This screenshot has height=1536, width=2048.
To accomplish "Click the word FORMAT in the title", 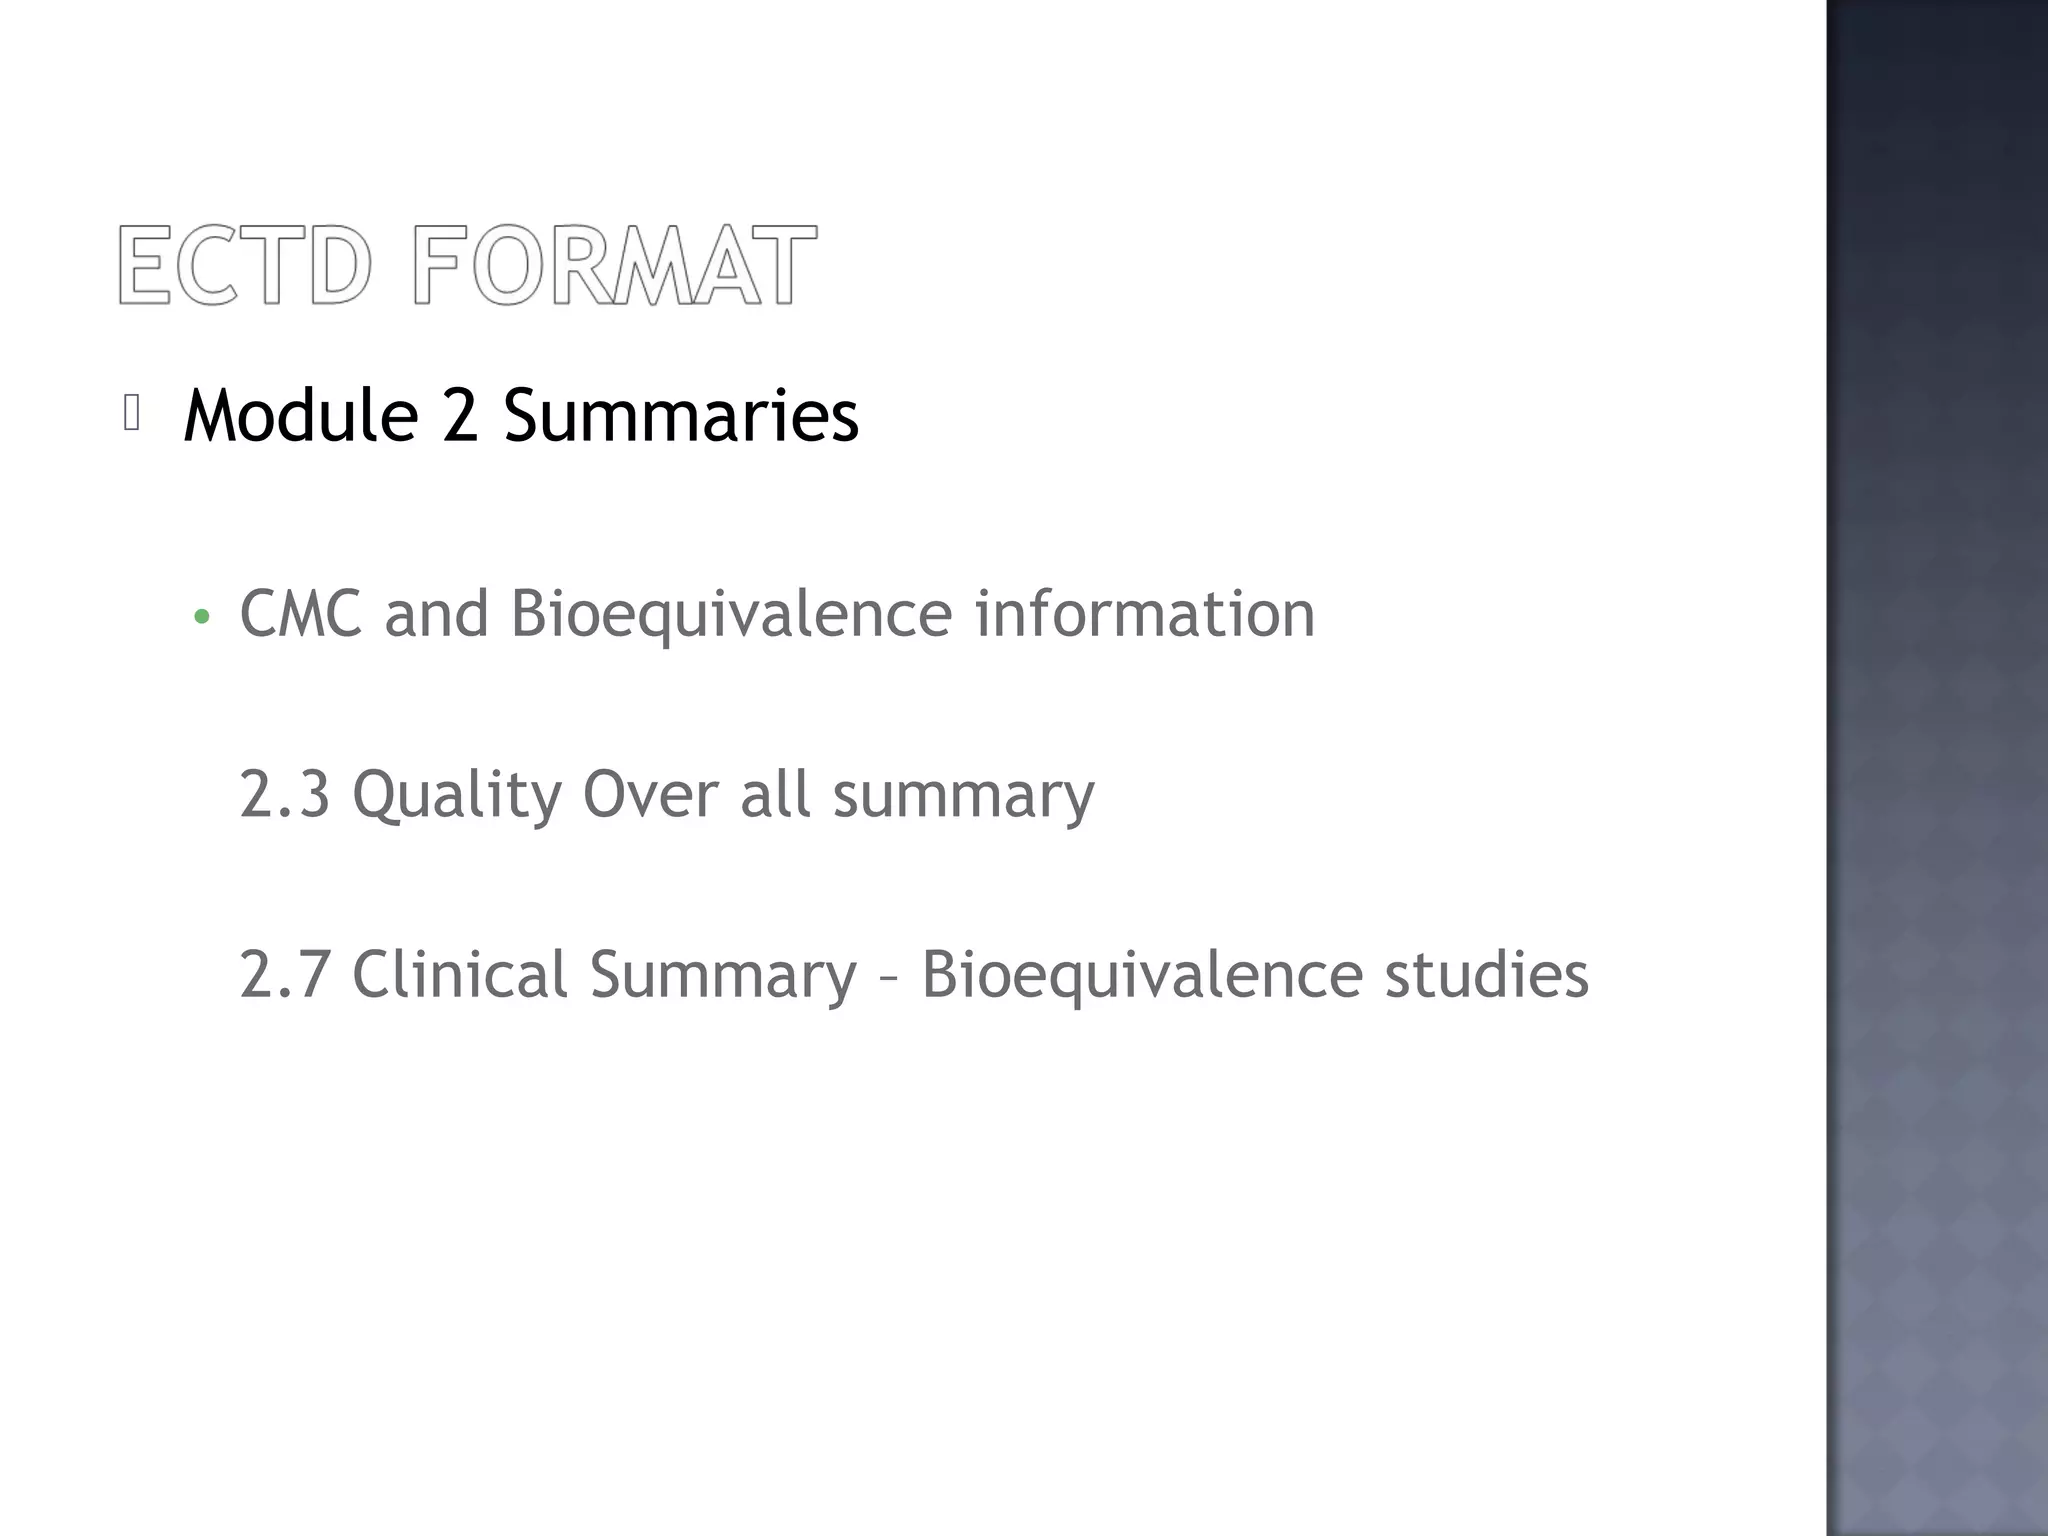I will tap(615, 265).
